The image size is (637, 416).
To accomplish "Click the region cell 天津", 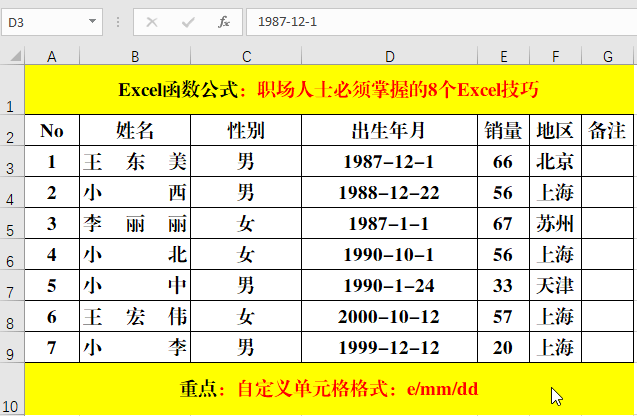I will pyautogui.click(x=556, y=285).
